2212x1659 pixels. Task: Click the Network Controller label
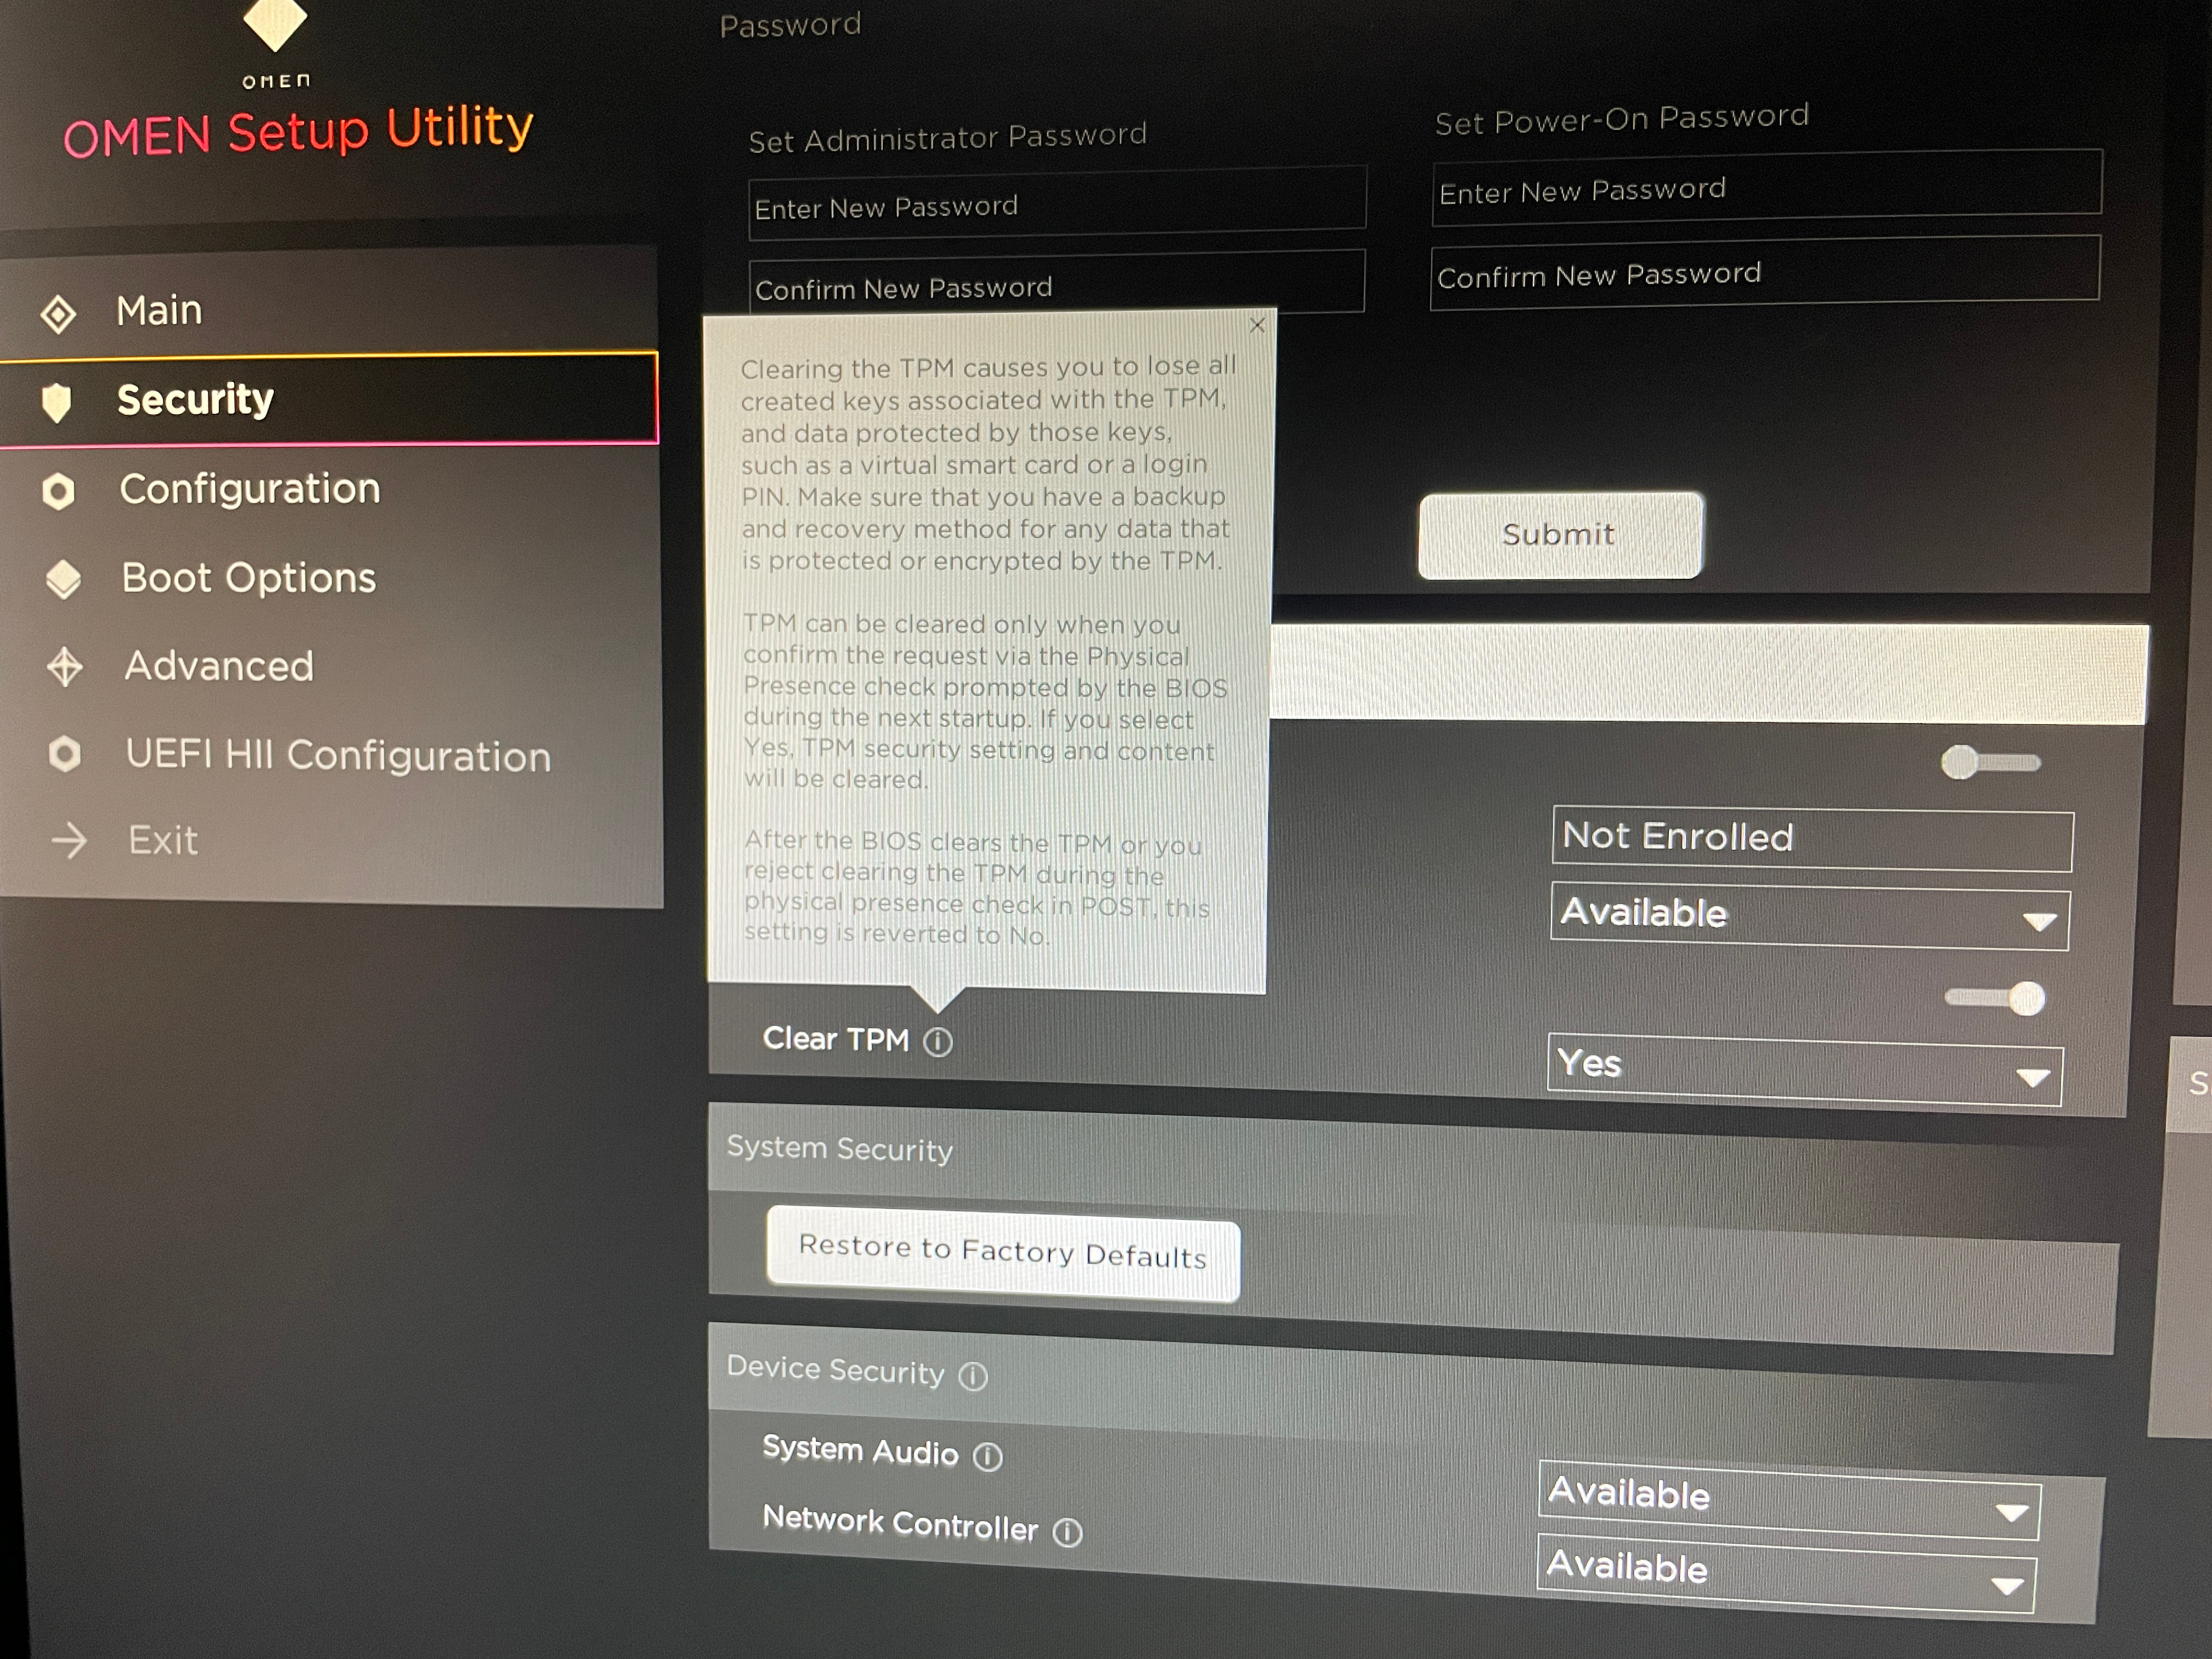[x=900, y=1523]
